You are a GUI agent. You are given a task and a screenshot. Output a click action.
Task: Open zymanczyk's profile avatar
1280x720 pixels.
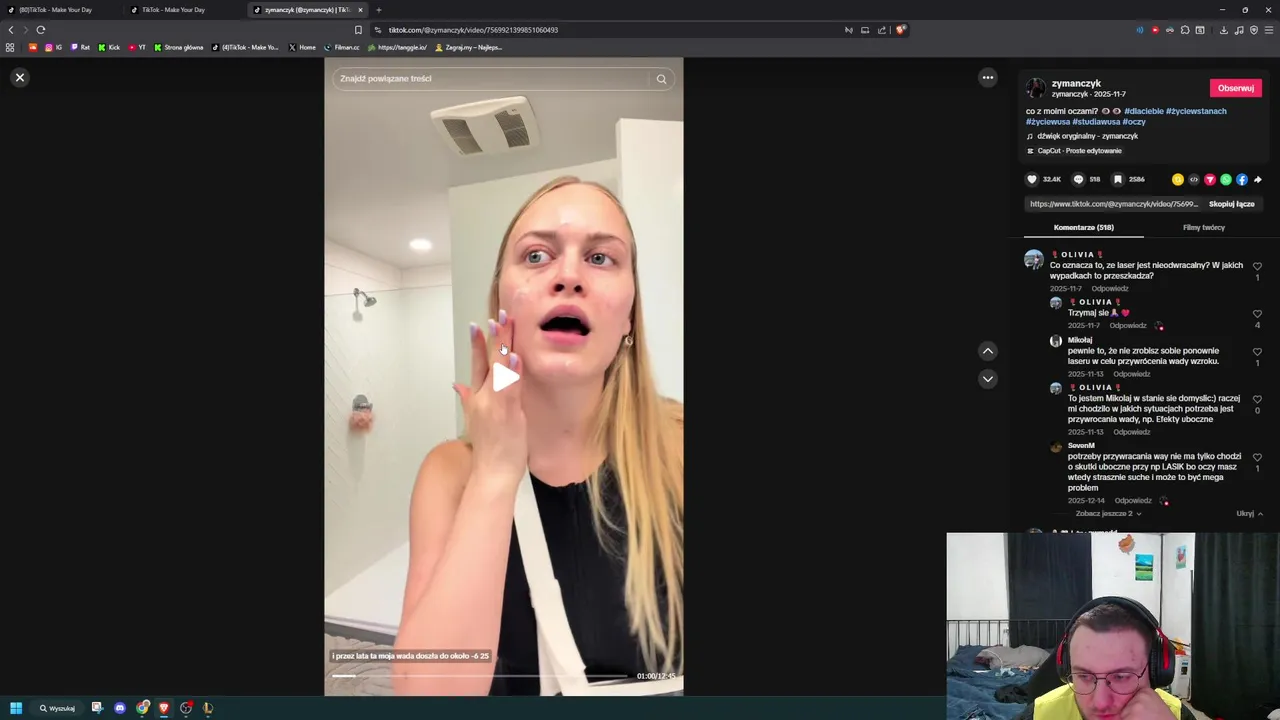pos(1036,88)
